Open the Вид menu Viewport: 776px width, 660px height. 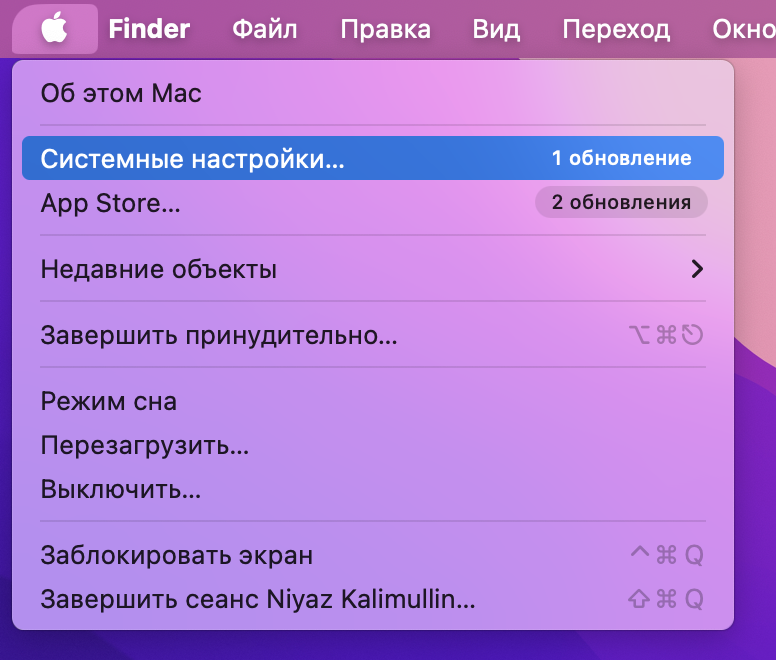496,29
